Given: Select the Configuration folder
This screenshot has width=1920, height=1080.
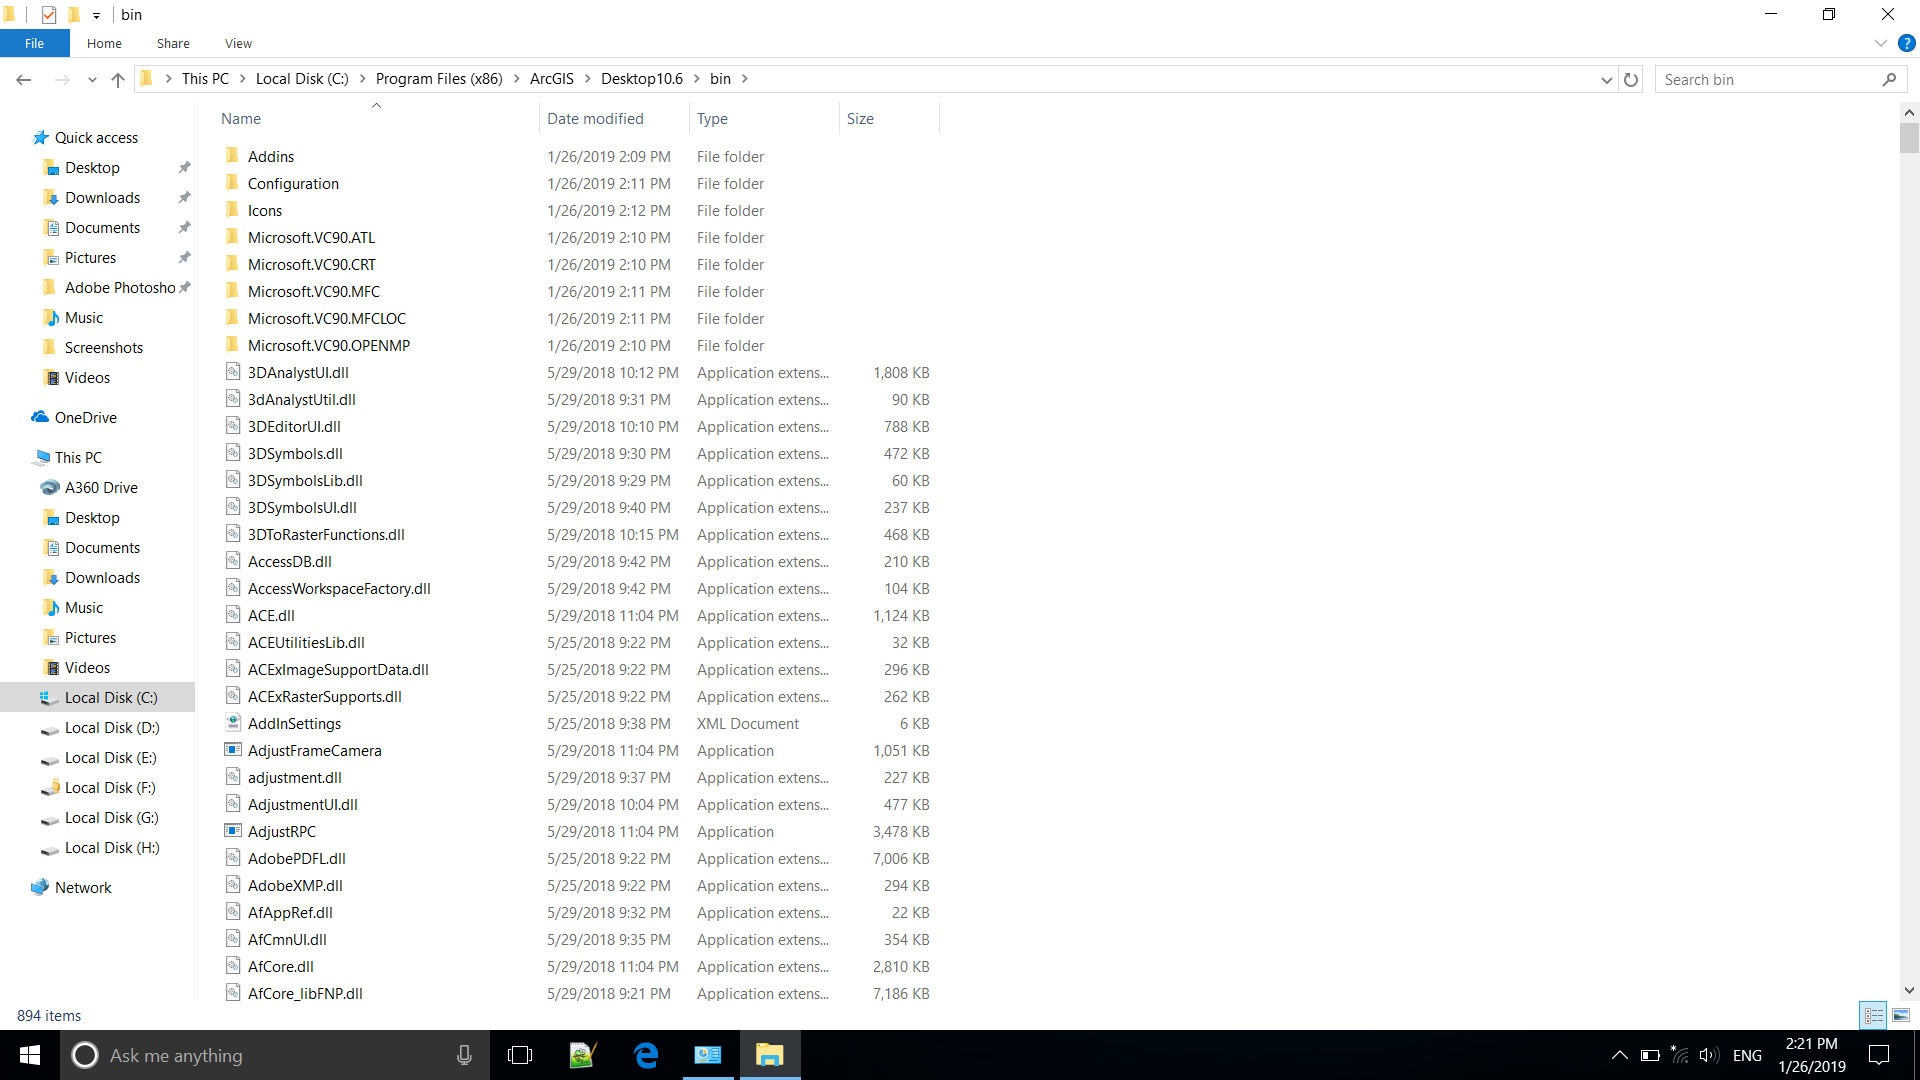Looking at the screenshot, I should coord(292,183).
